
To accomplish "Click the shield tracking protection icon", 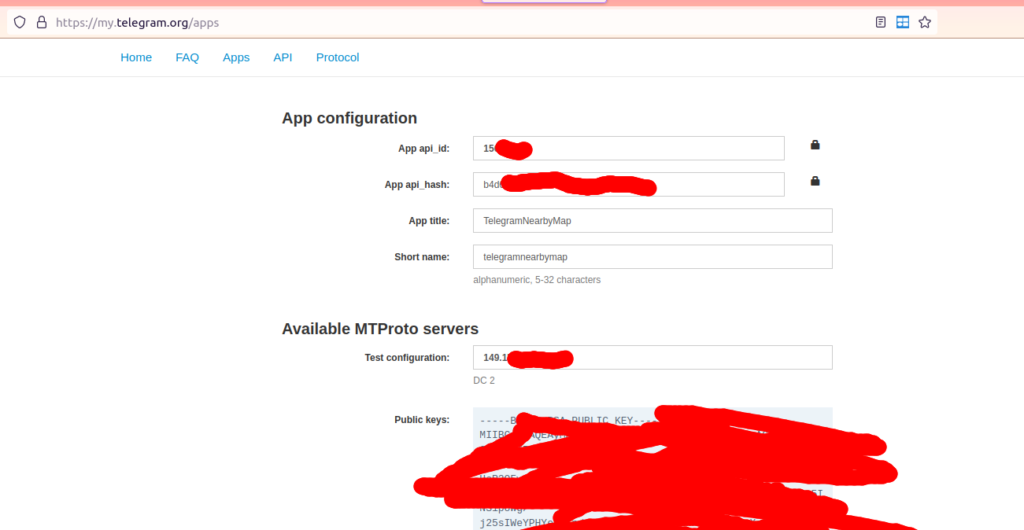I will (x=20, y=22).
